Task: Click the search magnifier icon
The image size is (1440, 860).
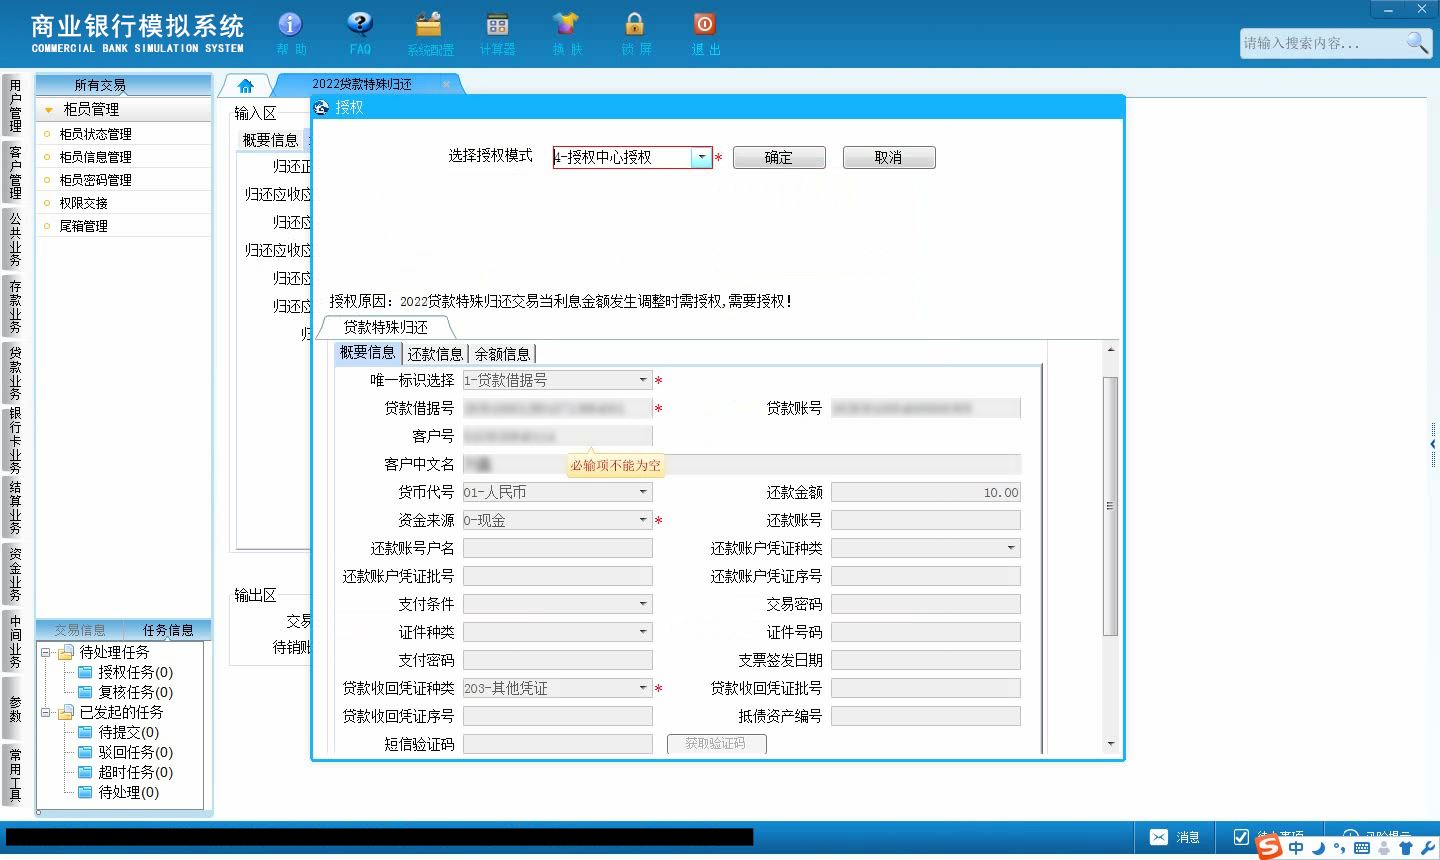Action: click(1417, 42)
